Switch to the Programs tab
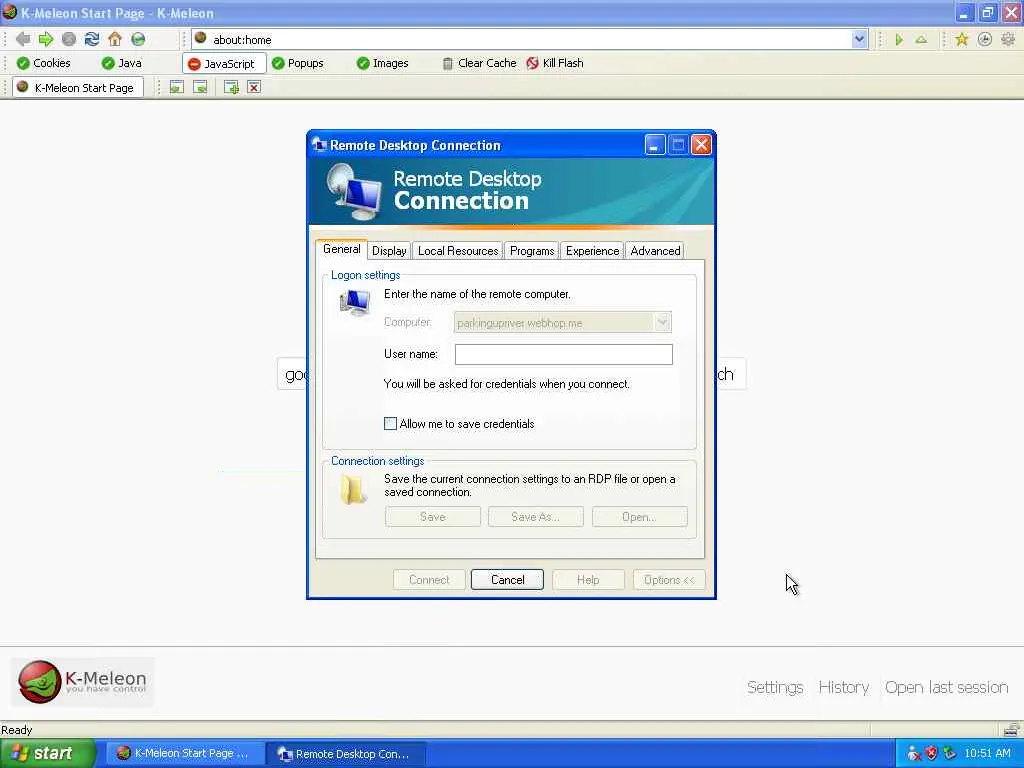The width and height of the screenshot is (1024, 768). [x=532, y=251]
